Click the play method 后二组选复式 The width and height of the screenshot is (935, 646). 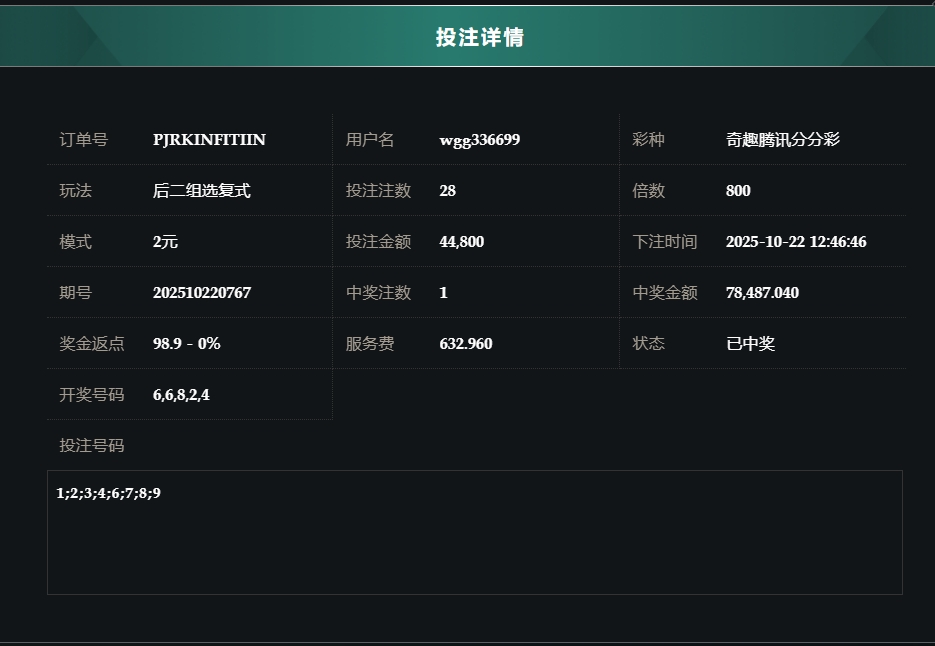click(x=201, y=191)
